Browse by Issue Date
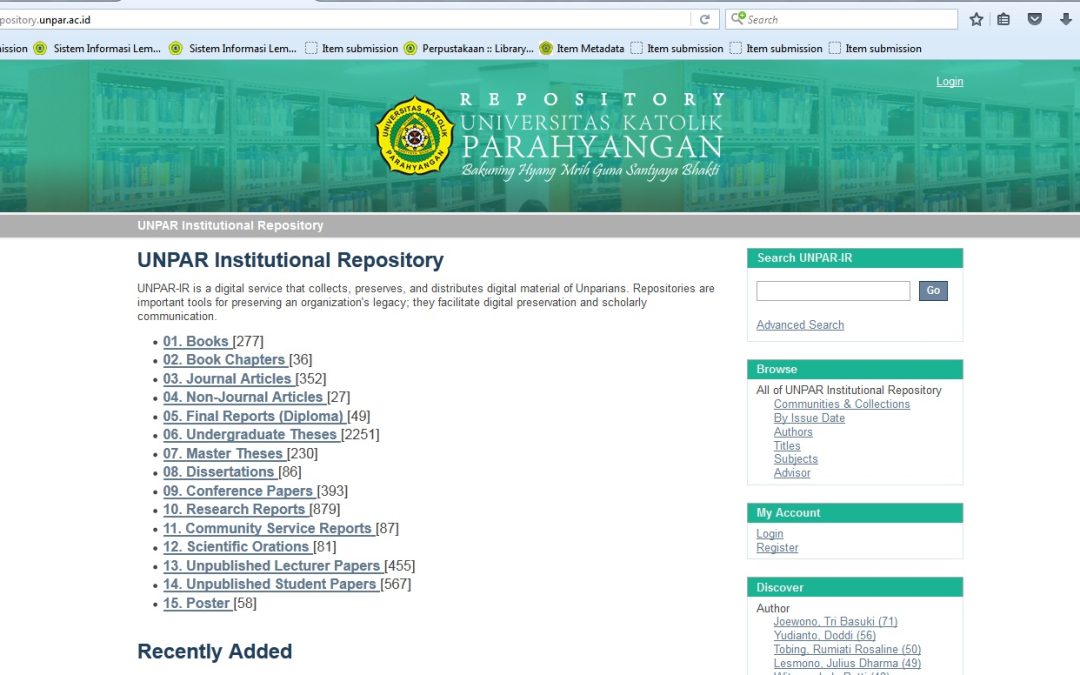1080x675 pixels. (x=808, y=419)
